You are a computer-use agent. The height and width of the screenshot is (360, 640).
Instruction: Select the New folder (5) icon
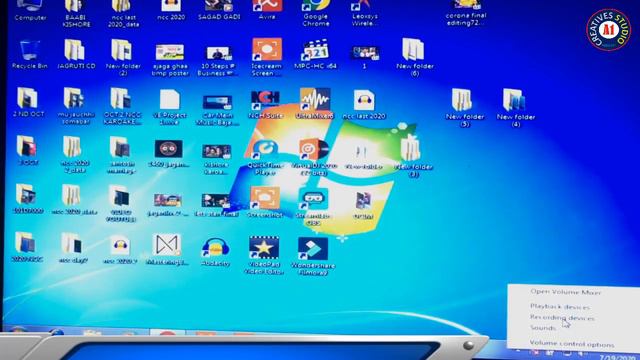point(464,108)
